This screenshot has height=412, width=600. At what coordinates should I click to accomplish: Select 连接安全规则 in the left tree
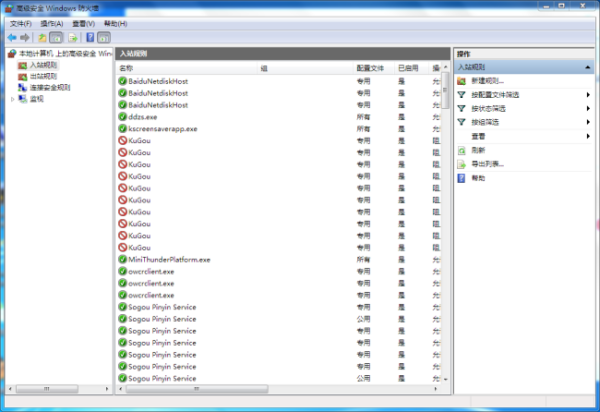pyautogui.click(x=50, y=88)
